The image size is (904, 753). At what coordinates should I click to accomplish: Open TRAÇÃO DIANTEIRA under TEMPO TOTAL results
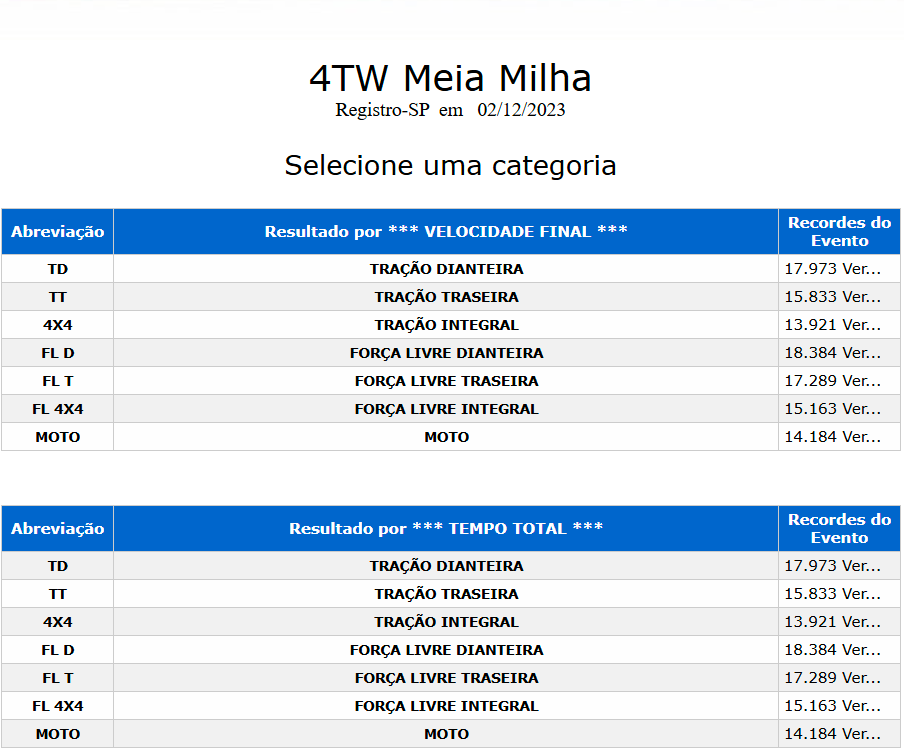click(x=446, y=566)
